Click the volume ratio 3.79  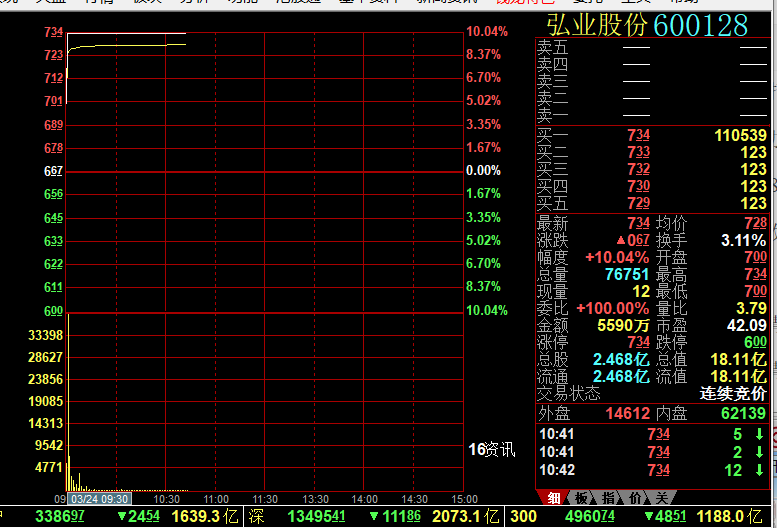click(751, 309)
